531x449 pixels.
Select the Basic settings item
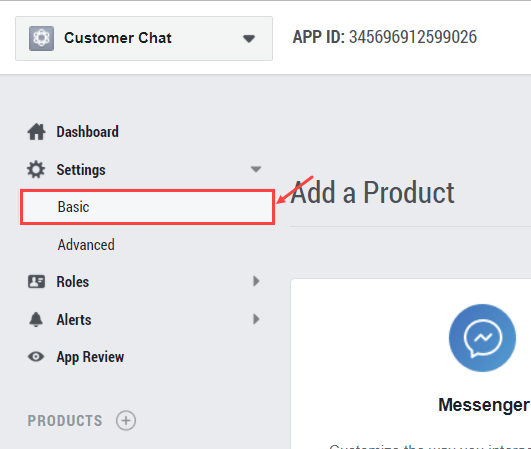point(147,207)
